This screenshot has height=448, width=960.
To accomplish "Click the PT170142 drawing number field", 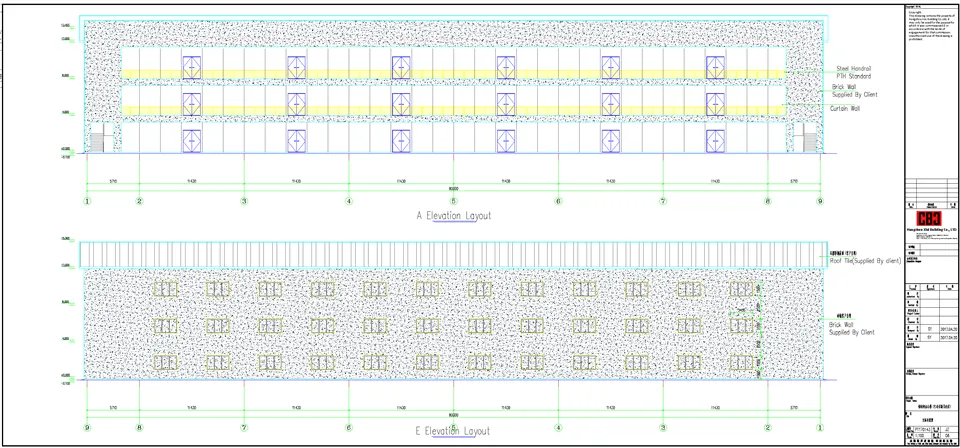I will coord(921,428).
